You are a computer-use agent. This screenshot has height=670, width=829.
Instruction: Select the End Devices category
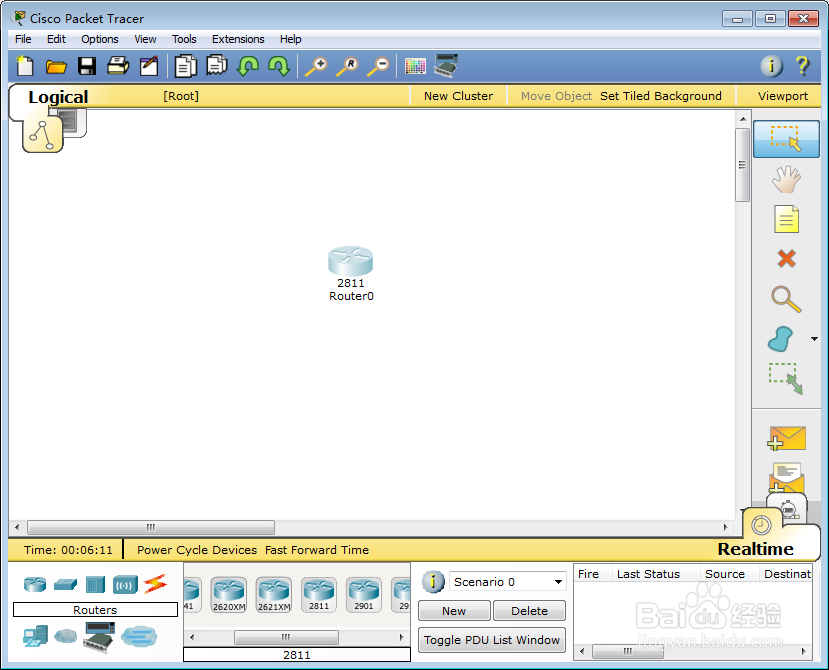click(x=35, y=636)
